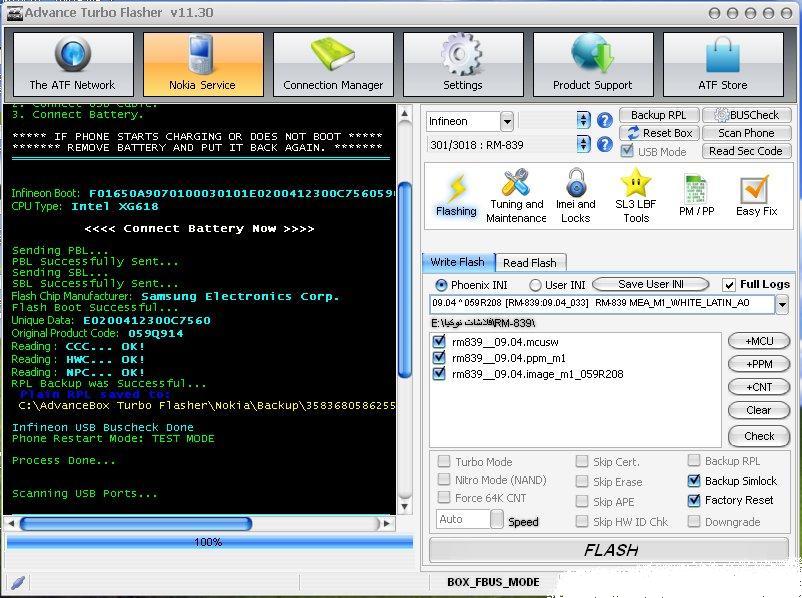Open SL3 LBF Tools star
This screenshot has width=802, height=598.
click(636, 196)
